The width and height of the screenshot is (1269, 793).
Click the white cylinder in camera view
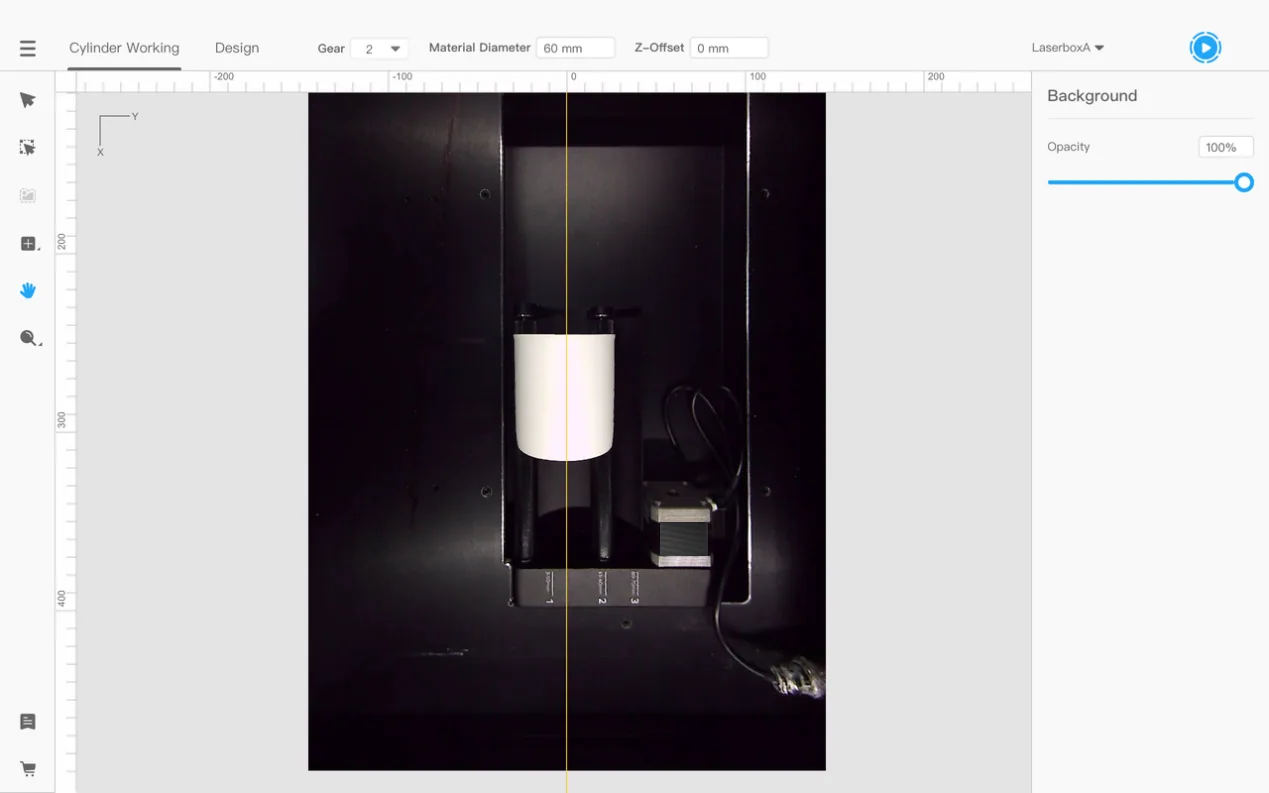click(564, 396)
